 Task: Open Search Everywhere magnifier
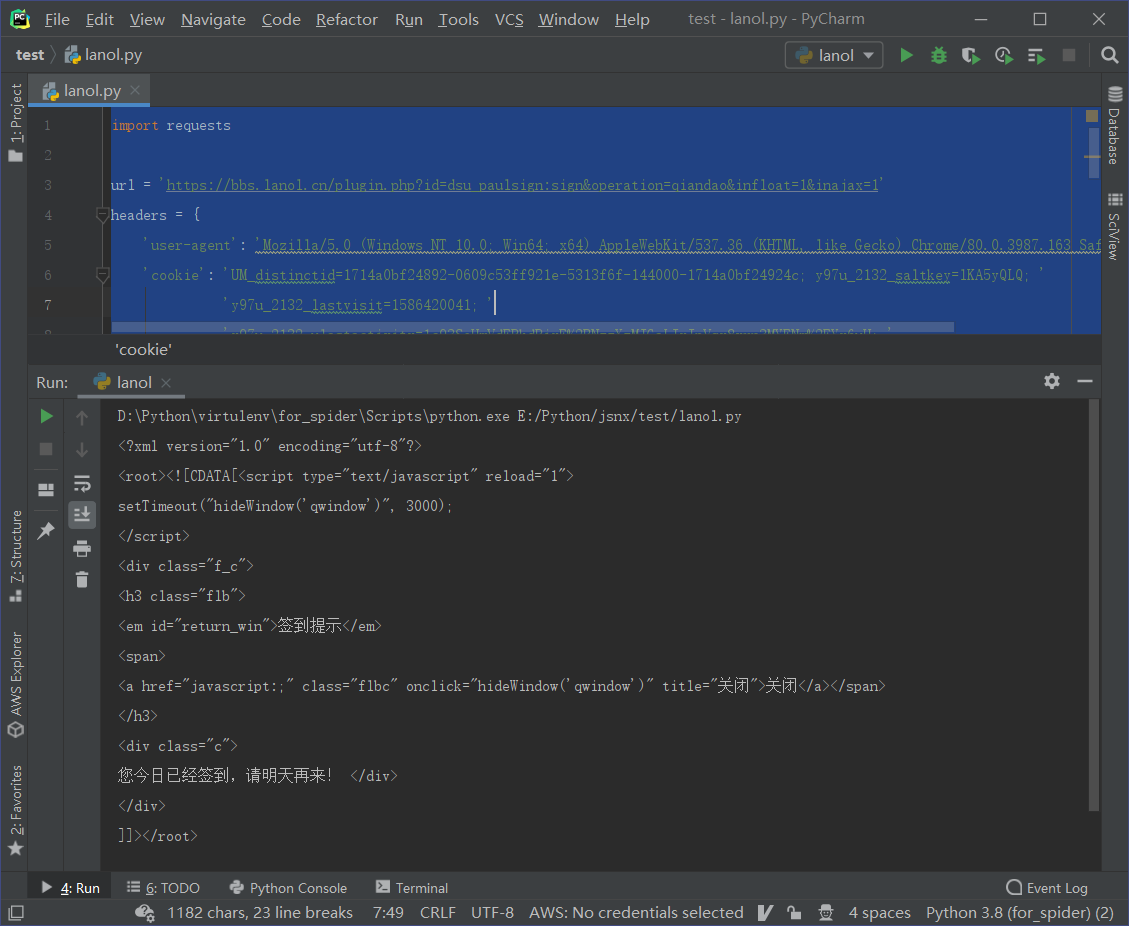(x=1110, y=55)
